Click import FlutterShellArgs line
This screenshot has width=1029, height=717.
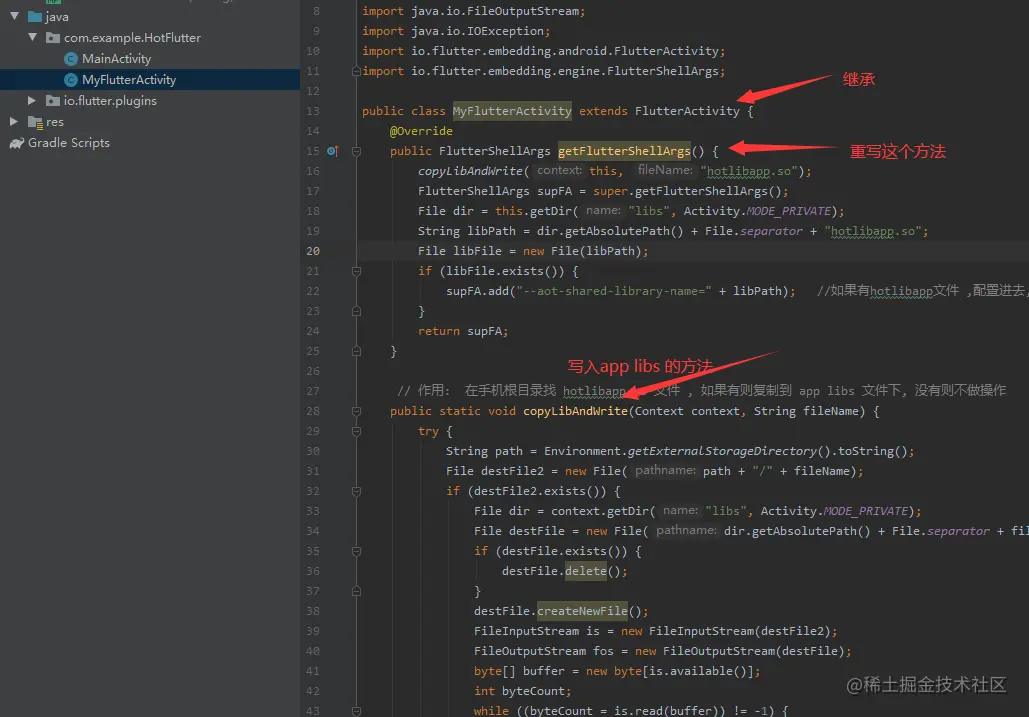coord(543,71)
